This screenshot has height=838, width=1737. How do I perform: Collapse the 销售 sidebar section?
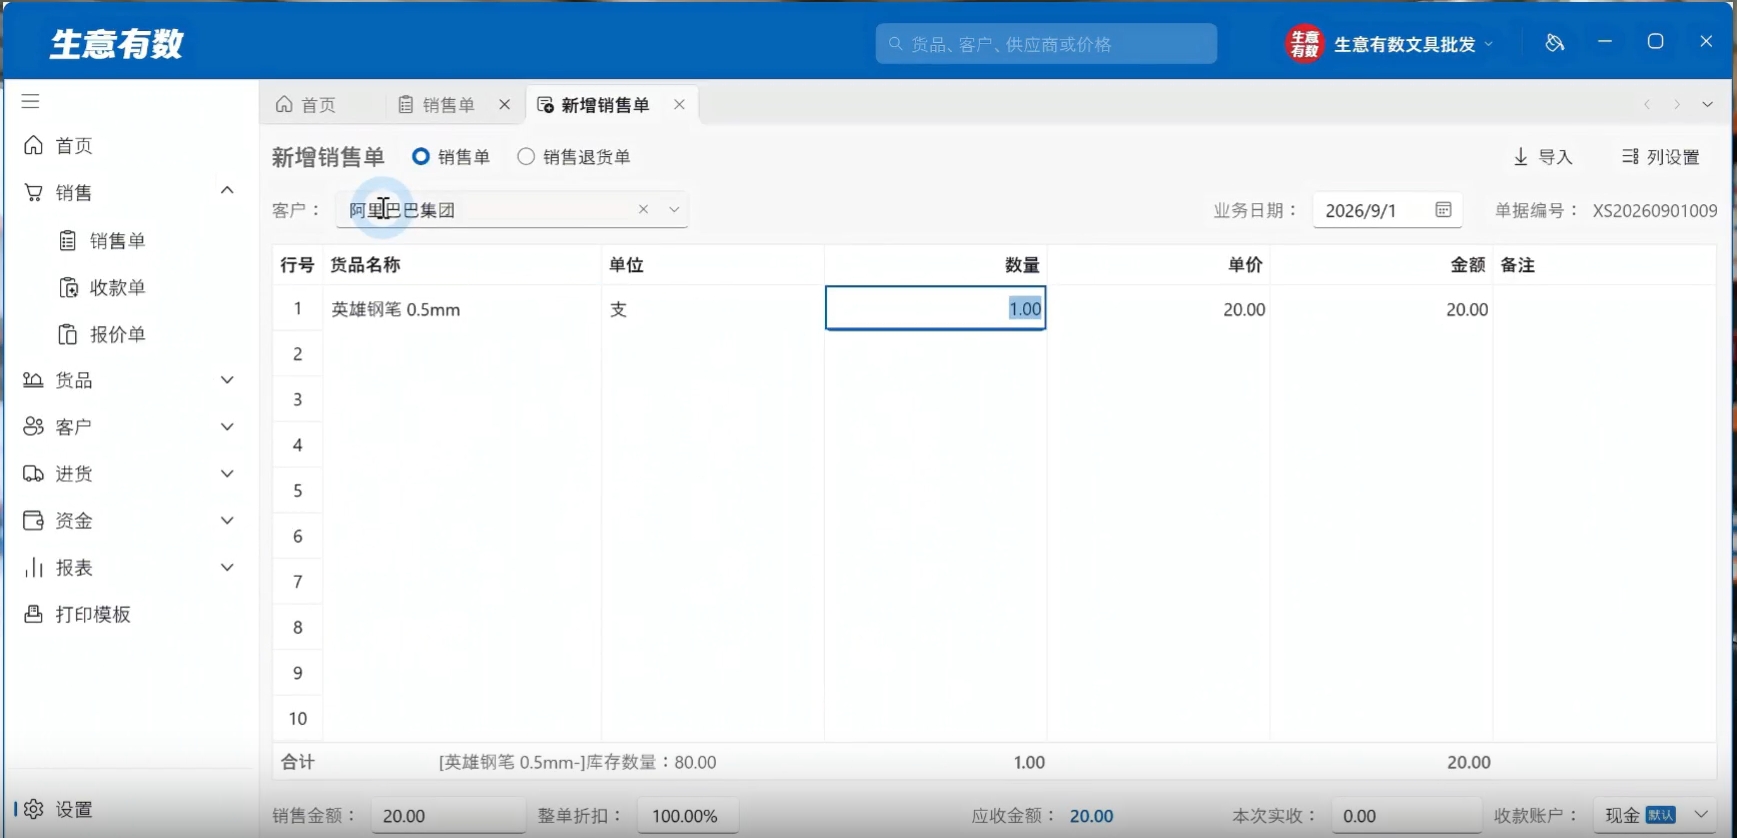[x=228, y=191]
